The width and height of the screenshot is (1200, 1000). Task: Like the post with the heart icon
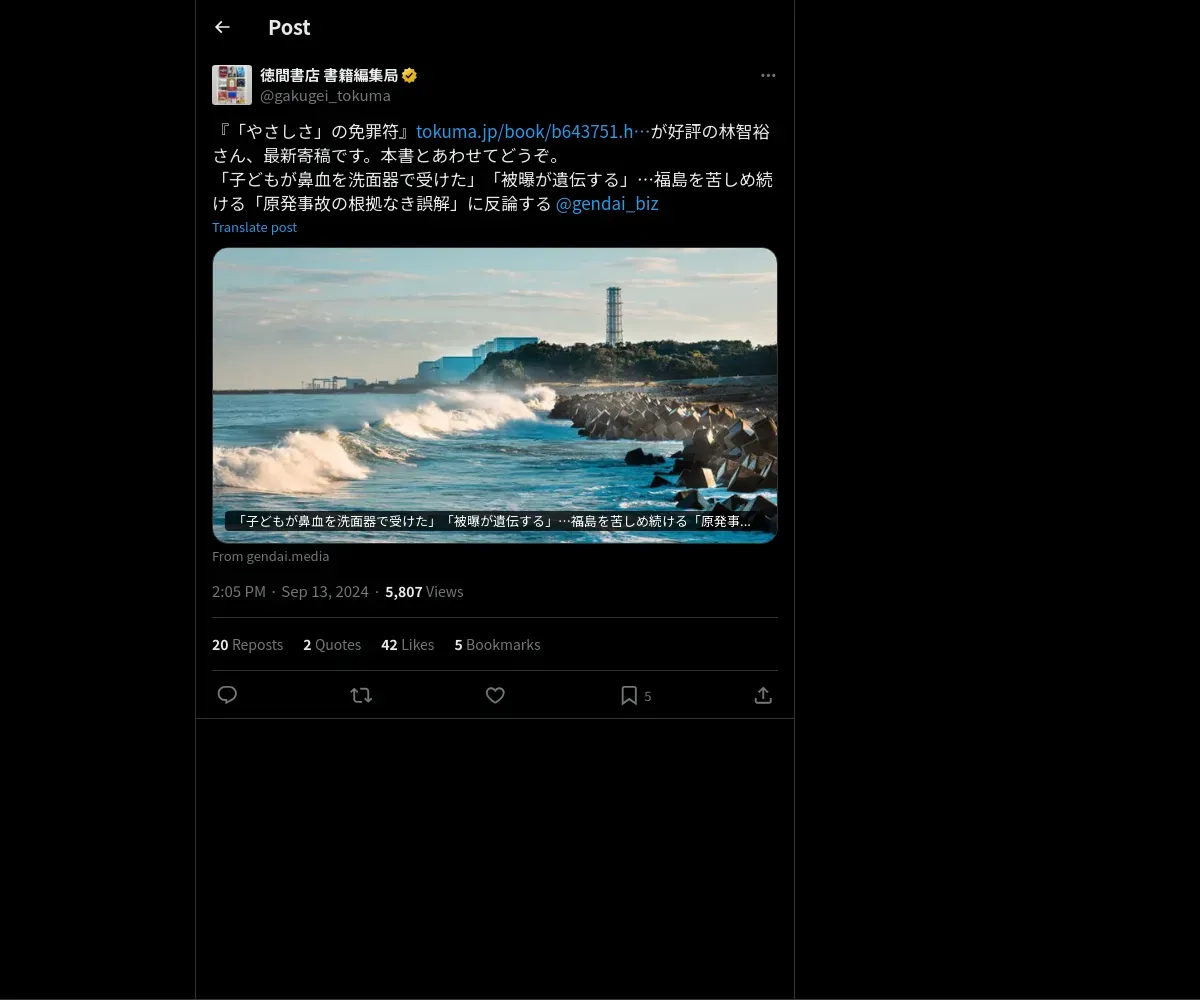click(x=495, y=695)
